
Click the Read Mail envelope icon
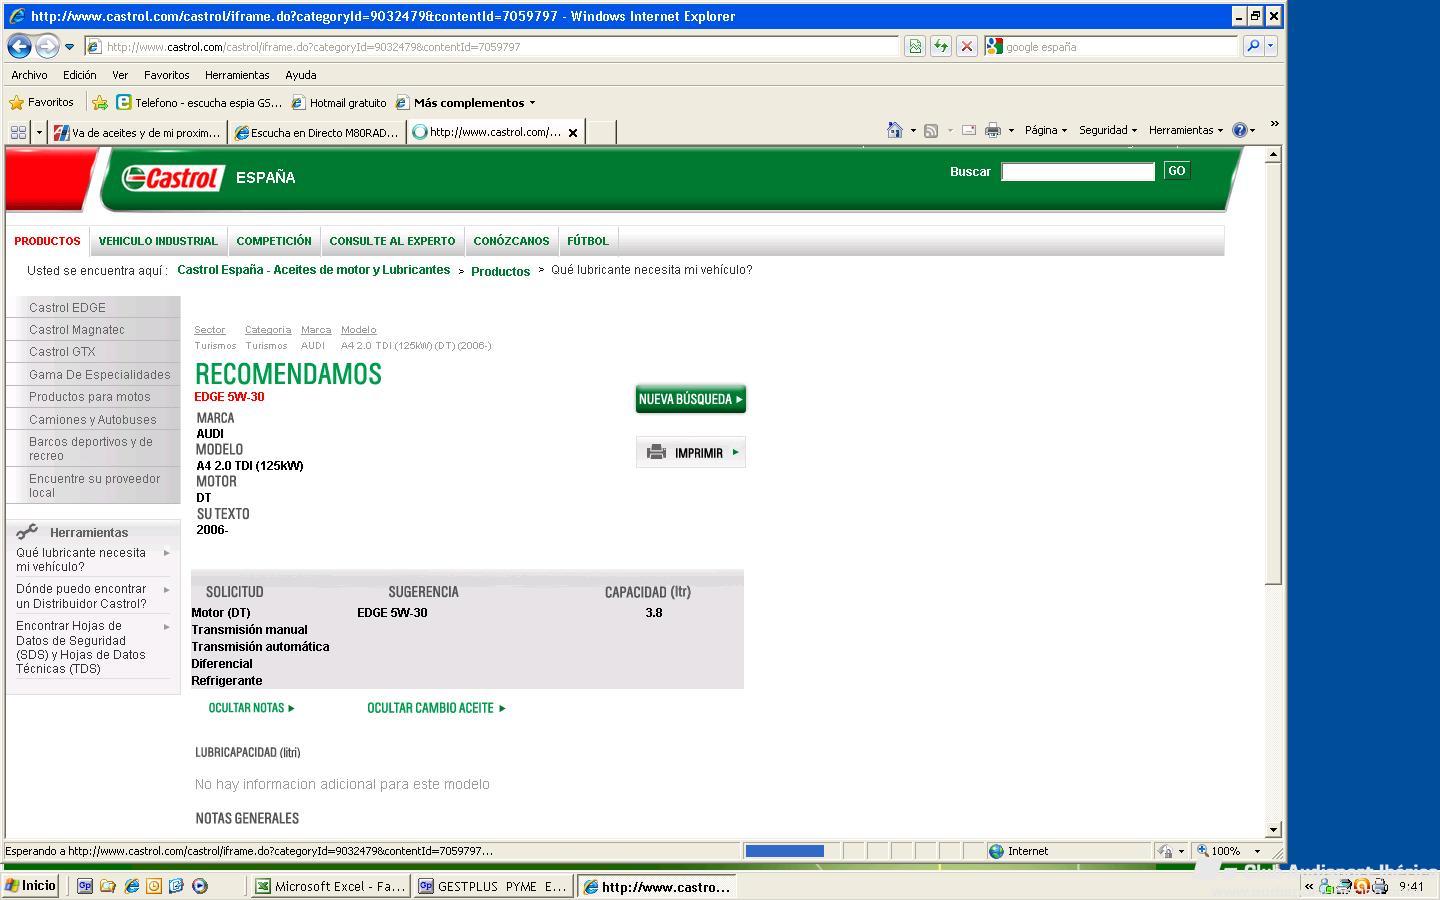pyautogui.click(x=968, y=130)
